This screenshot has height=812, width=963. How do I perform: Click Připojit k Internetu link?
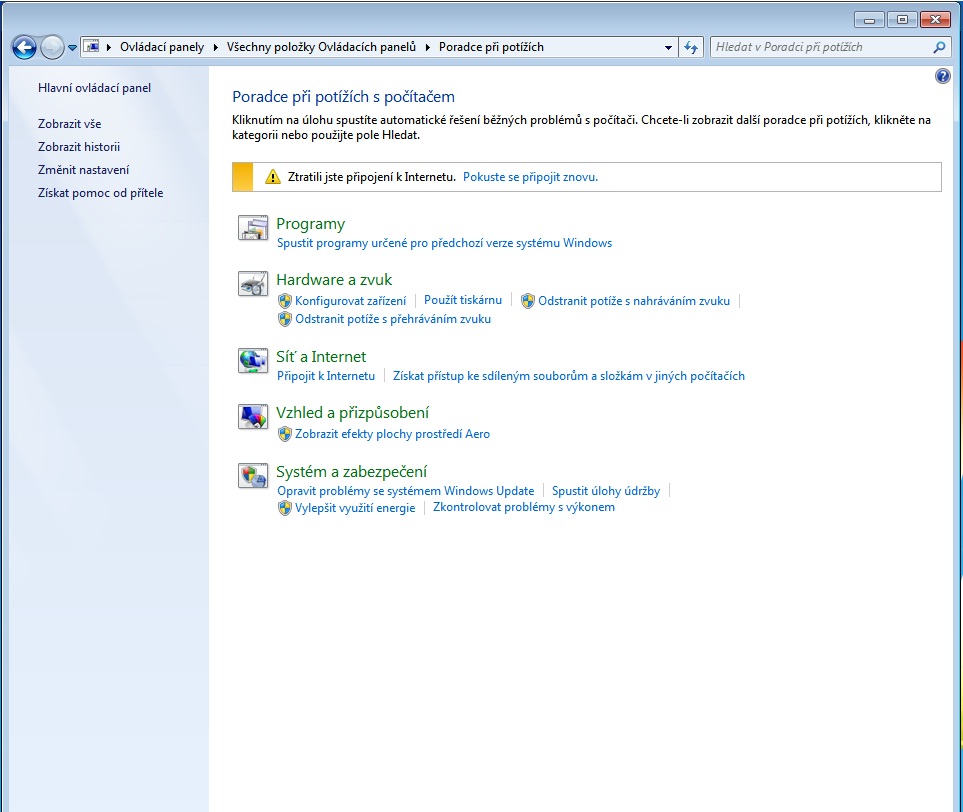click(x=326, y=376)
